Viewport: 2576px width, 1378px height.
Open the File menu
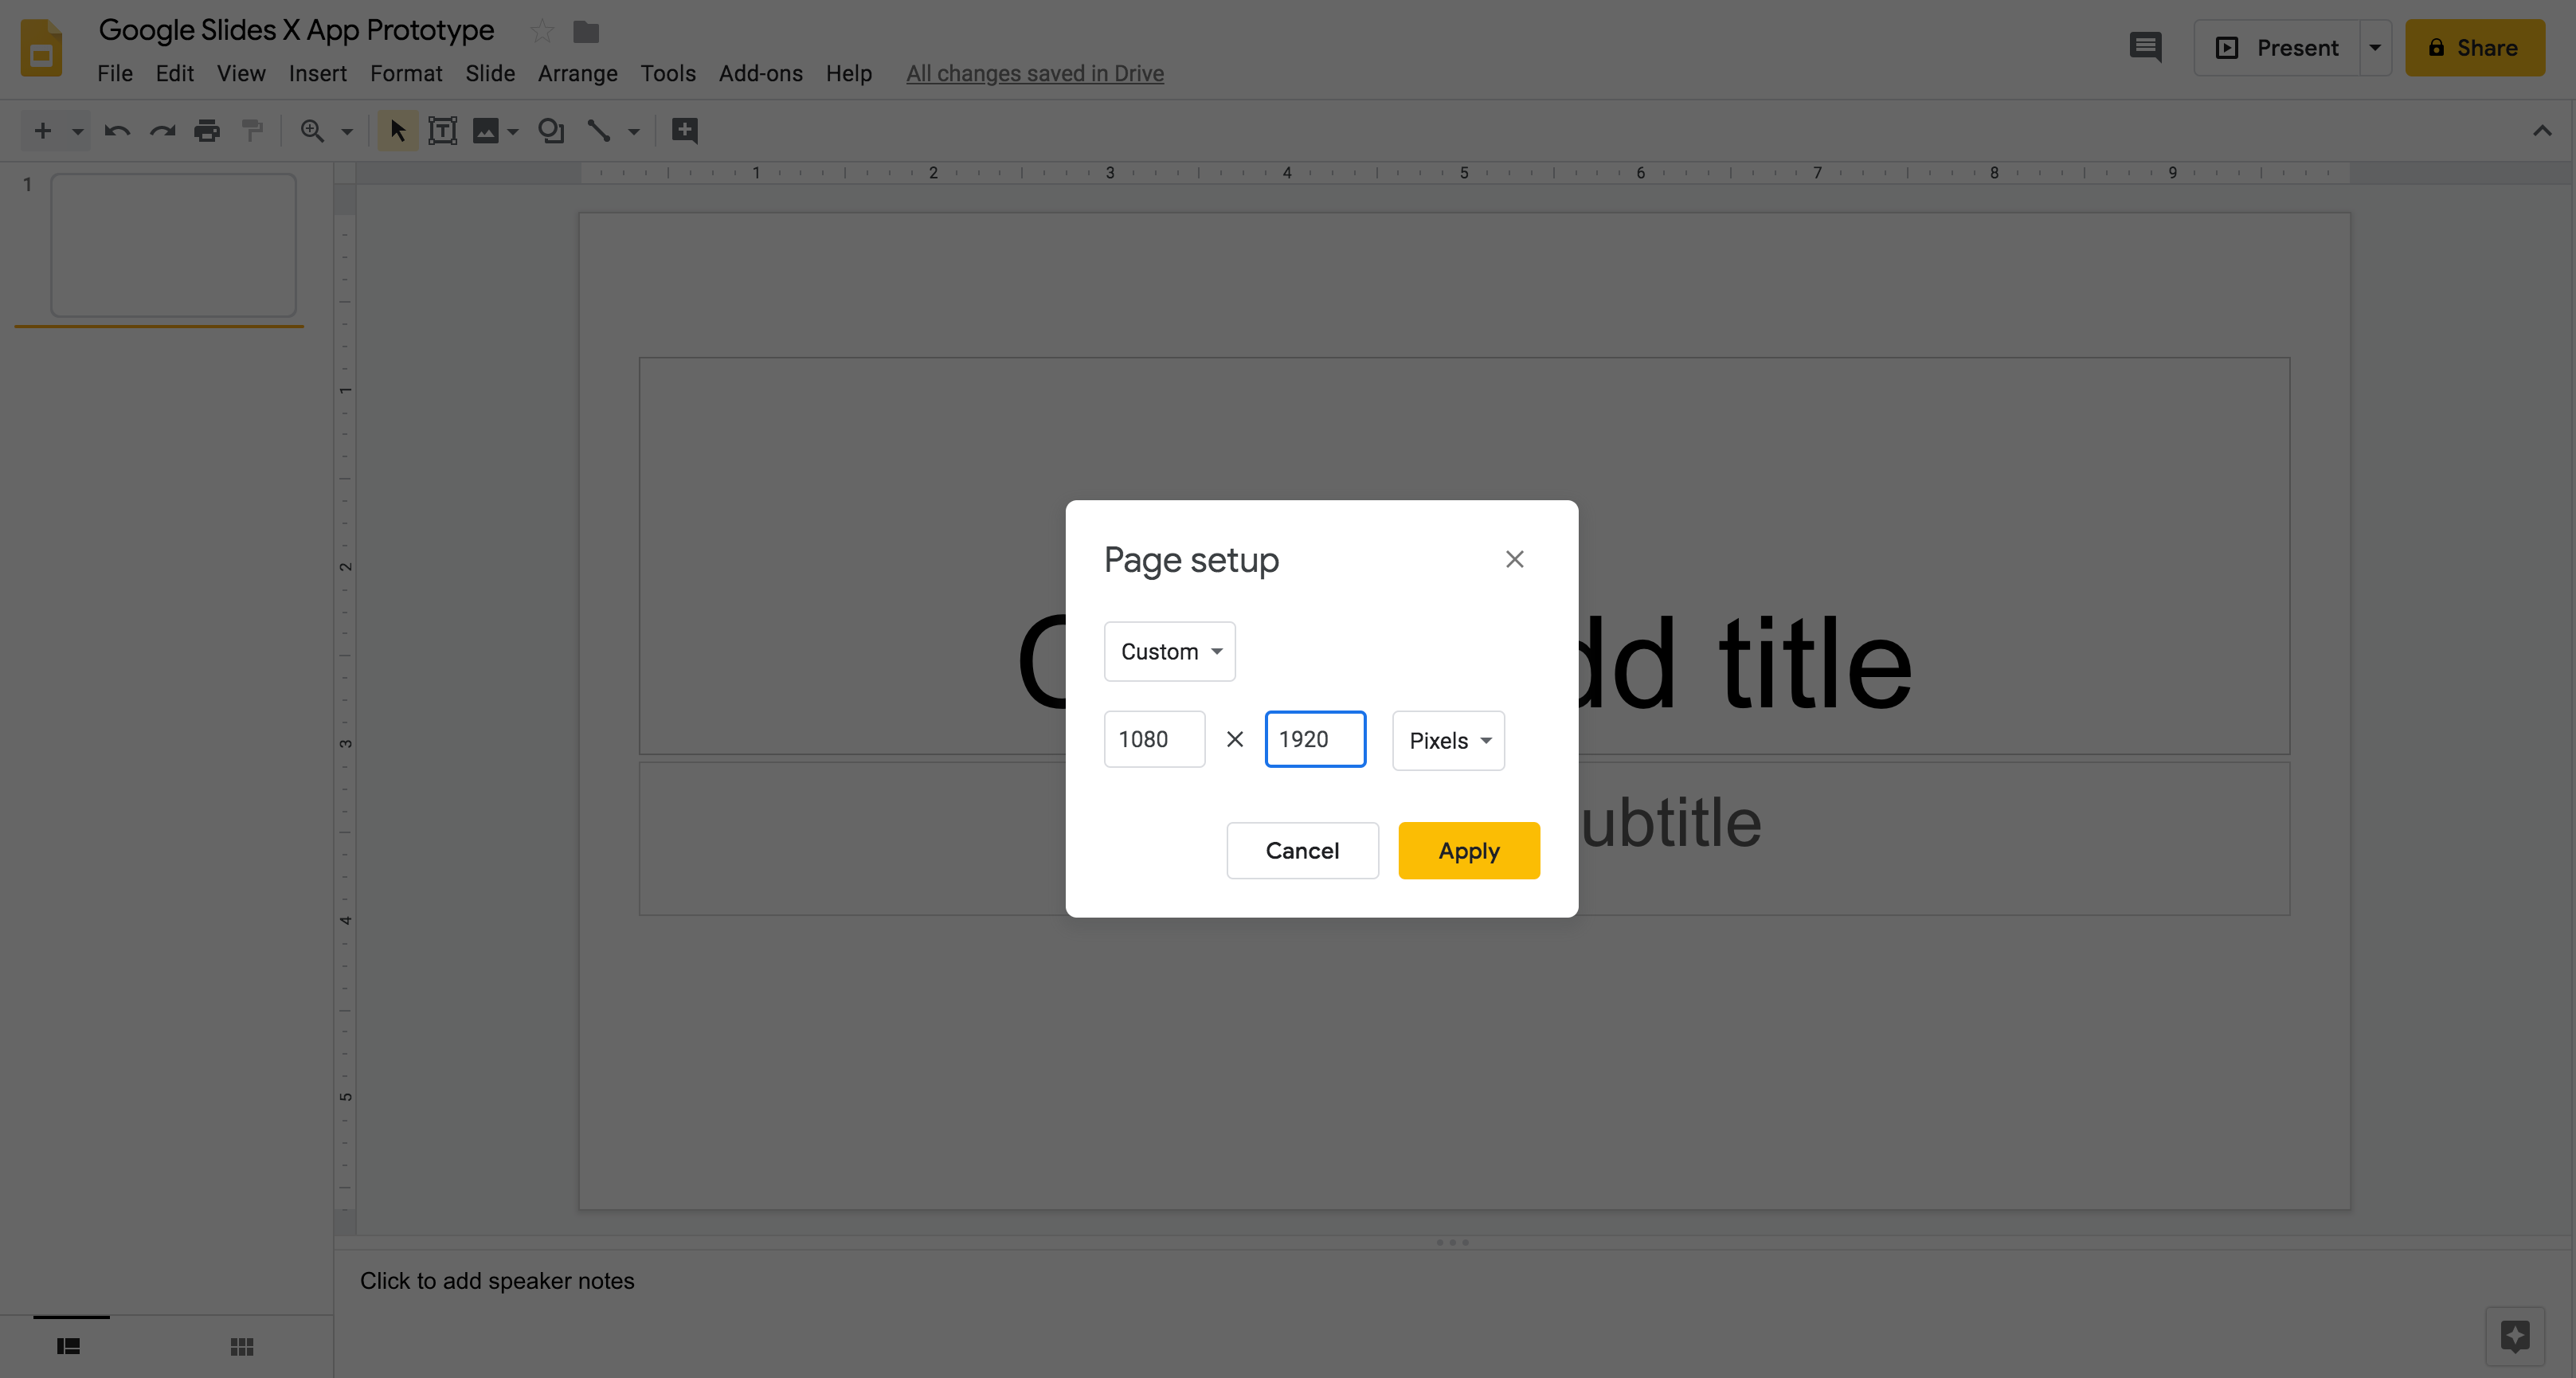(115, 73)
